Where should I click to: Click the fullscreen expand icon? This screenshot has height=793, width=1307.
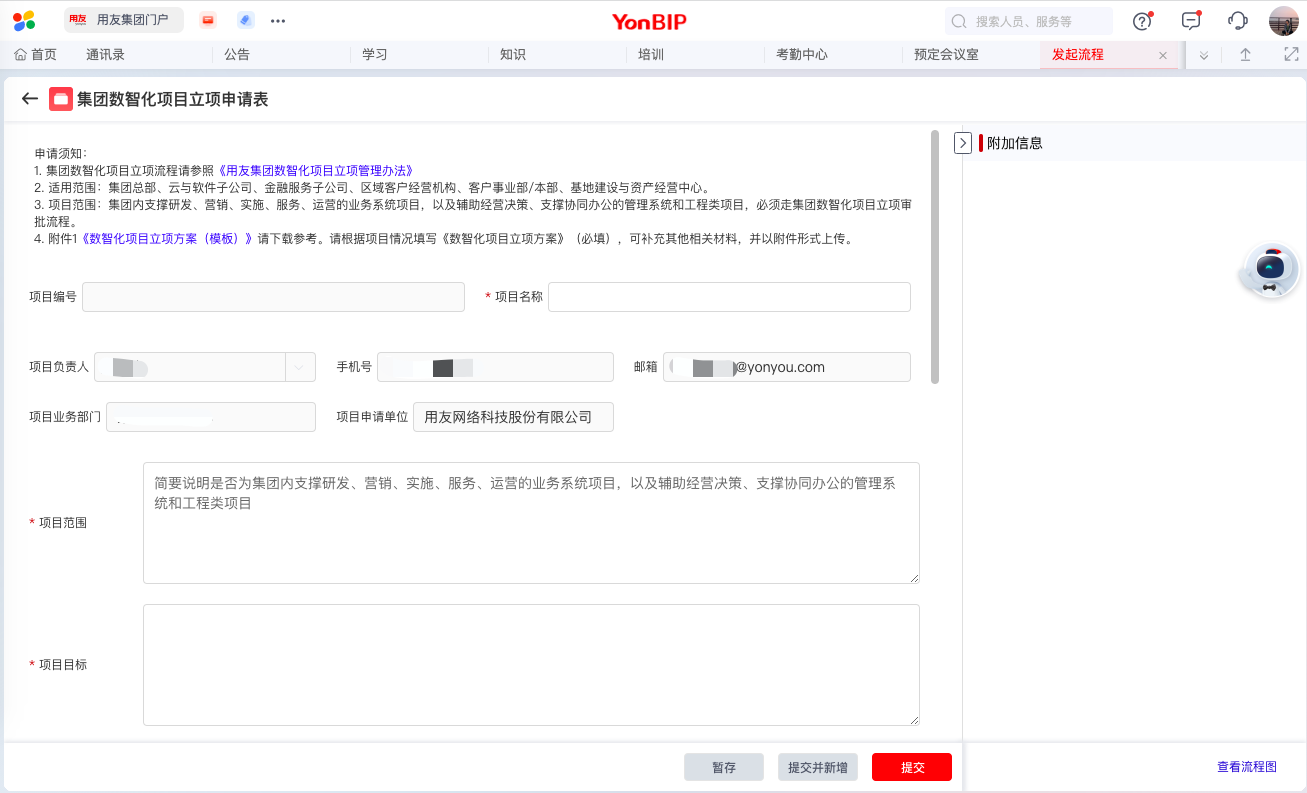(x=1291, y=55)
